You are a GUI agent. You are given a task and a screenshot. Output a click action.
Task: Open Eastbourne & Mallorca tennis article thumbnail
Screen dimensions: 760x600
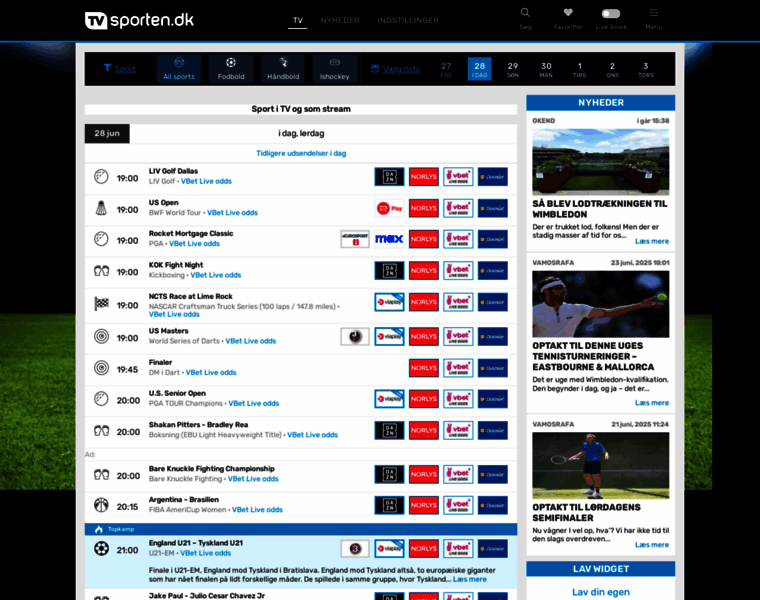601,304
